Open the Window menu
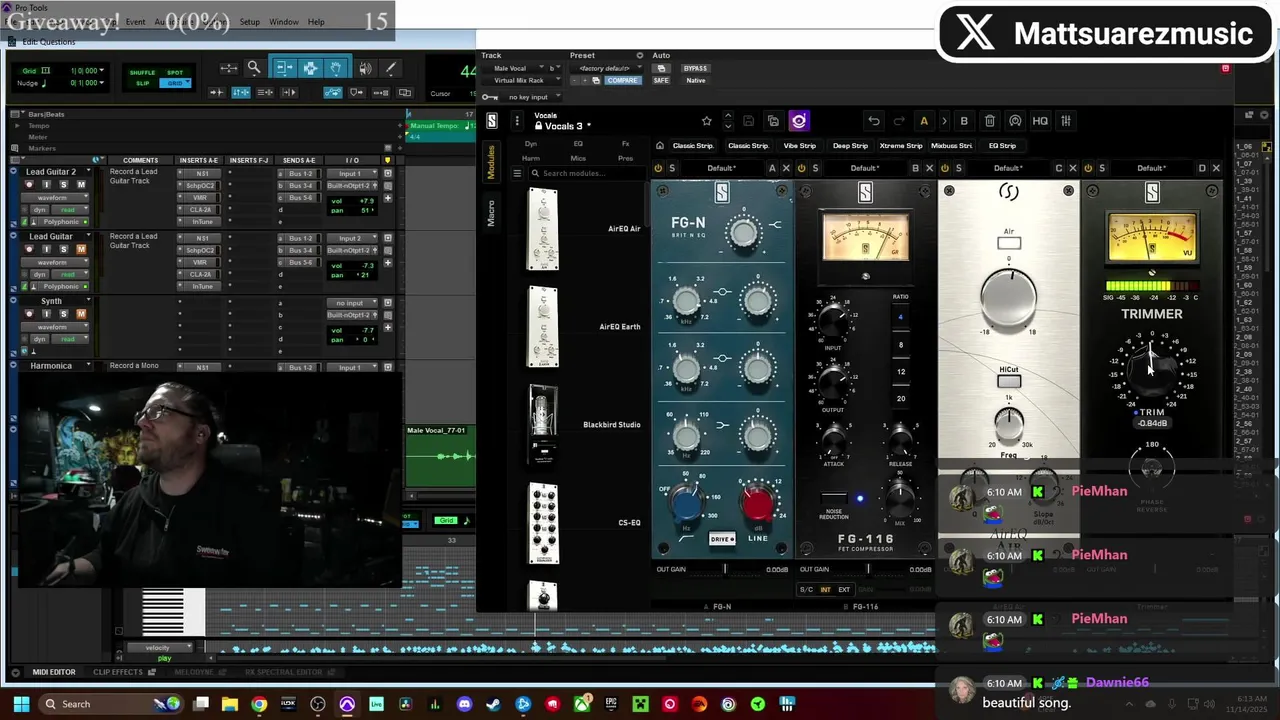The image size is (1280, 720). pos(284,22)
